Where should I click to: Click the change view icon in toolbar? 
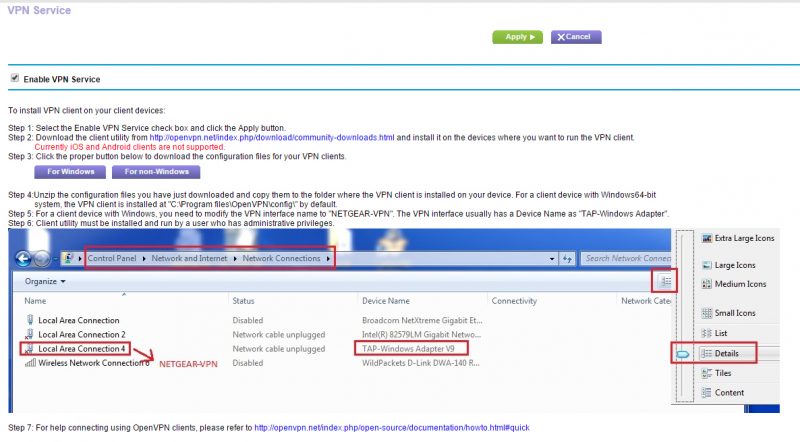pyautogui.click(x=667, y=283)
